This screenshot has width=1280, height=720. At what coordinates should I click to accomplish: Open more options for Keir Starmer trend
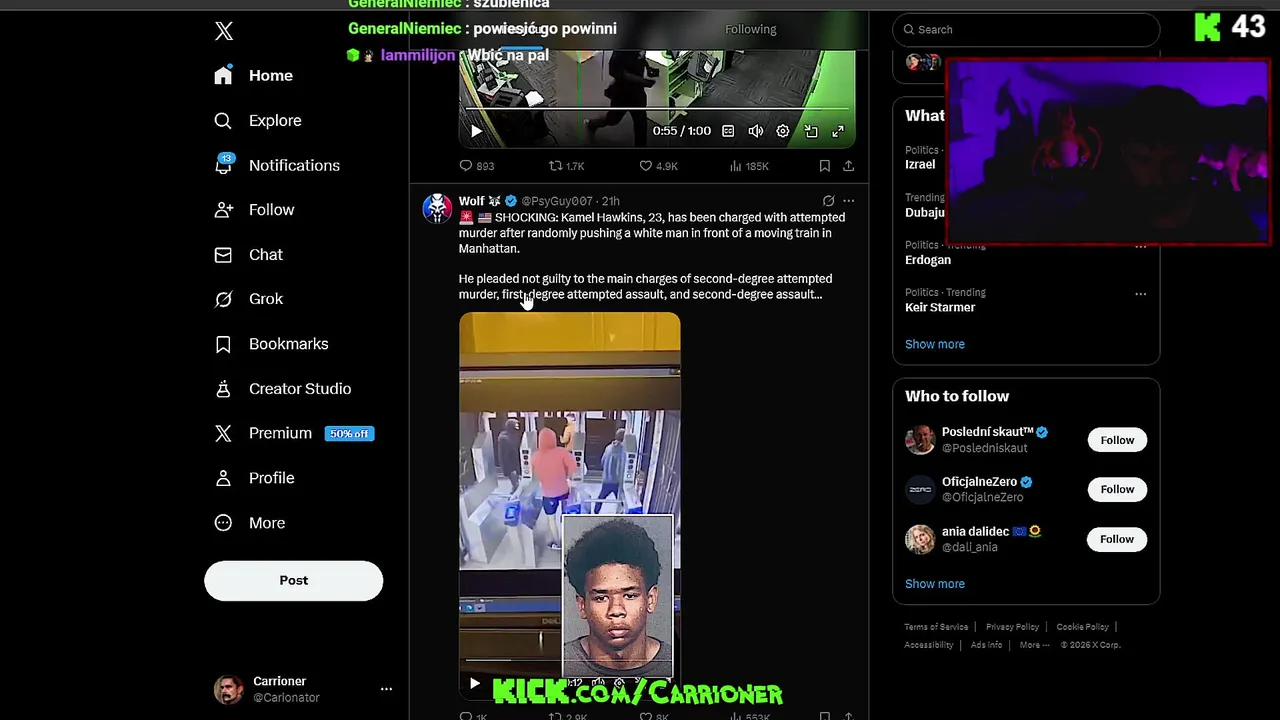pyautogui.click(x=1140, y=294)
